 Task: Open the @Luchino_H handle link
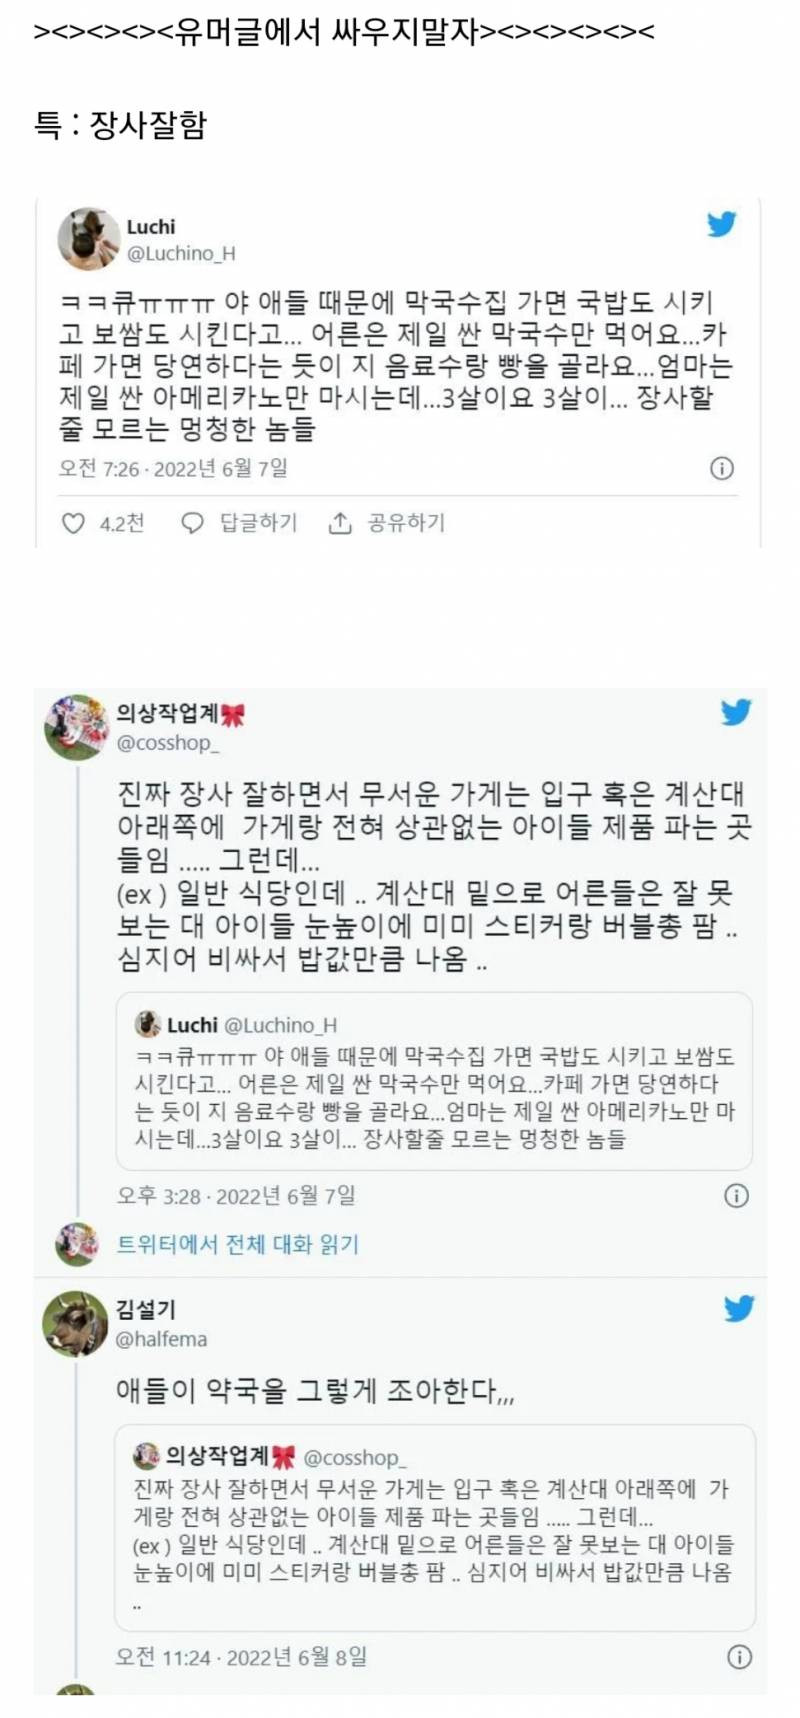tap(181, 253)
